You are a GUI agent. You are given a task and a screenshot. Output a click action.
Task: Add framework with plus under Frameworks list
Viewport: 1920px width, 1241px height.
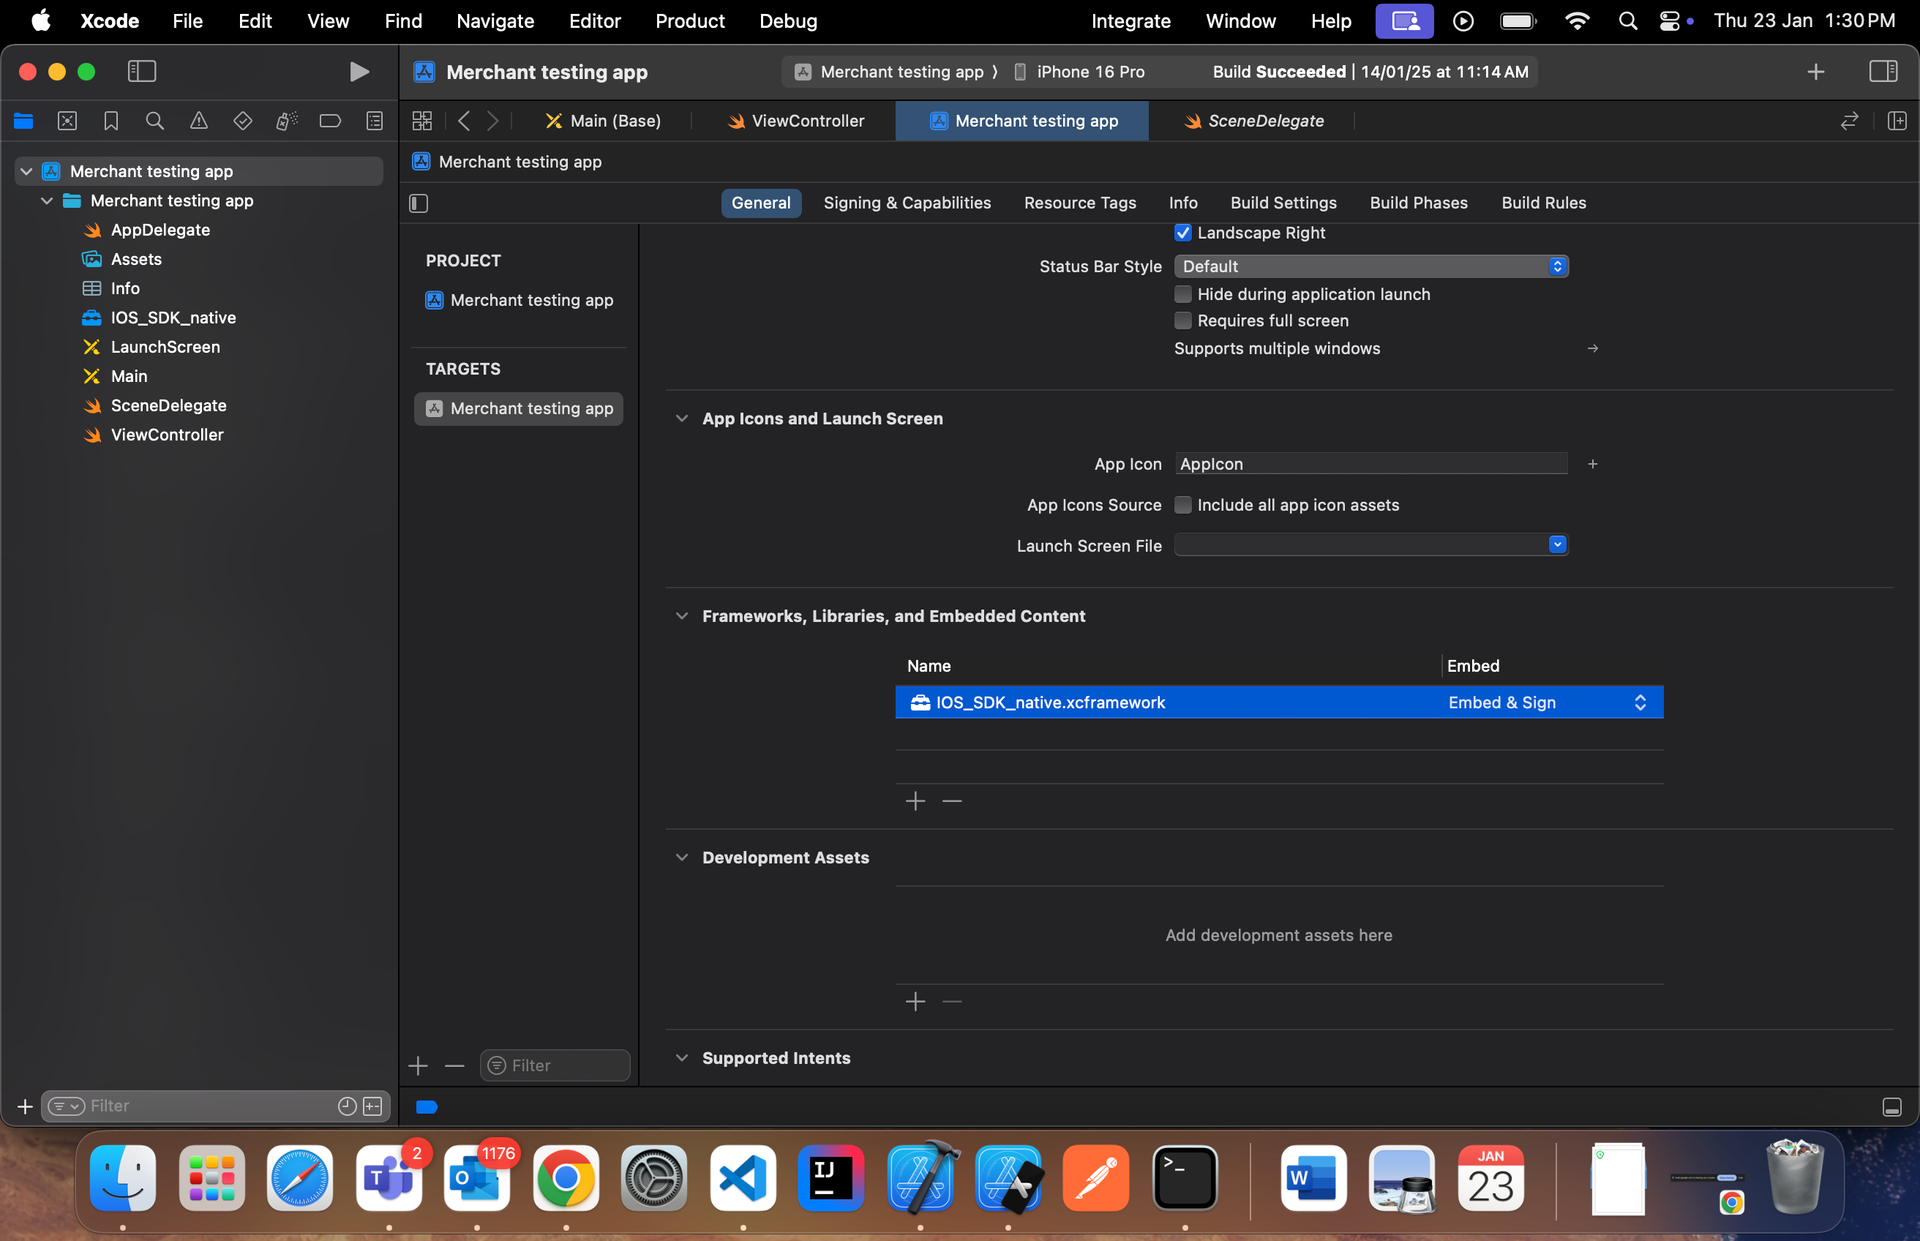915,801
